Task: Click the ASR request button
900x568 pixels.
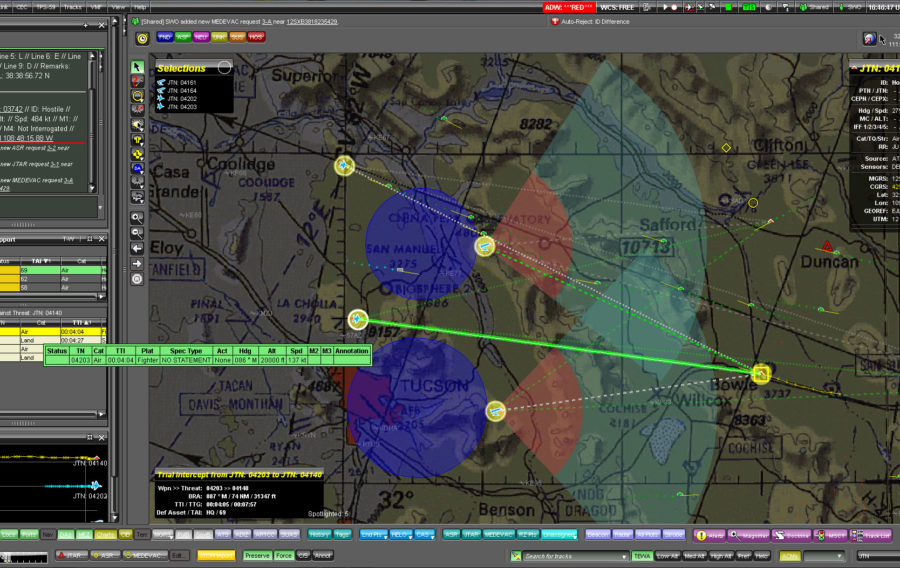Action: (106, 556)
